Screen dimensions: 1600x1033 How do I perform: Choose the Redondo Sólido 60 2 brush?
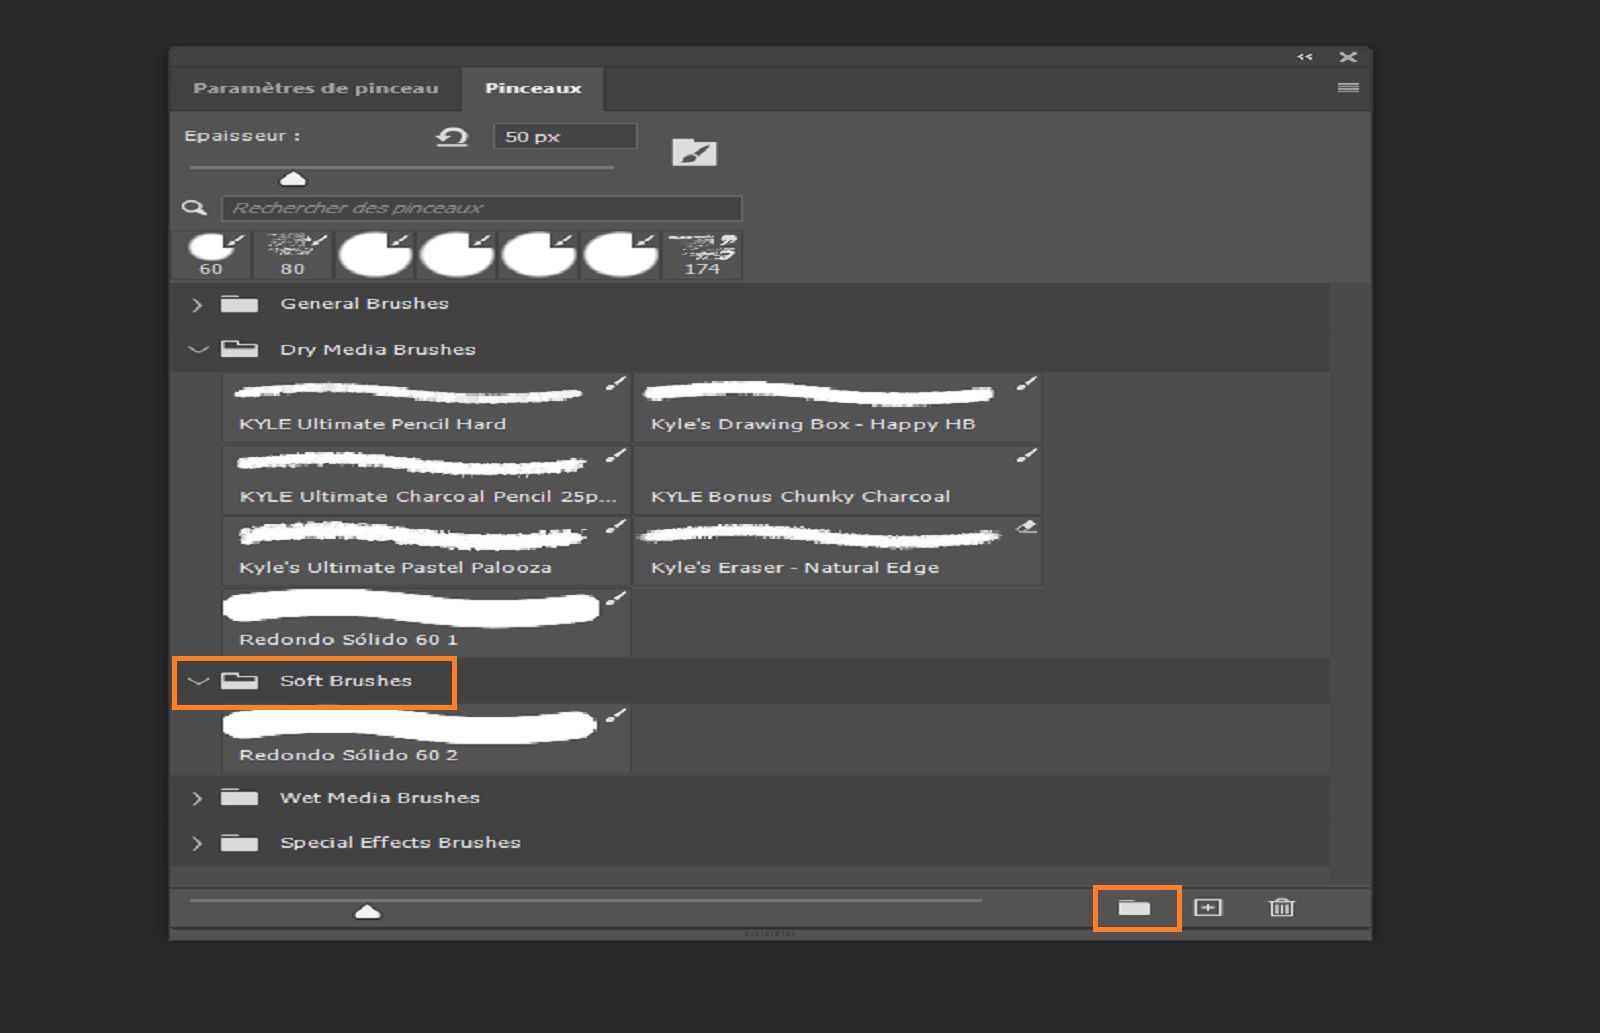coord(427,739)
